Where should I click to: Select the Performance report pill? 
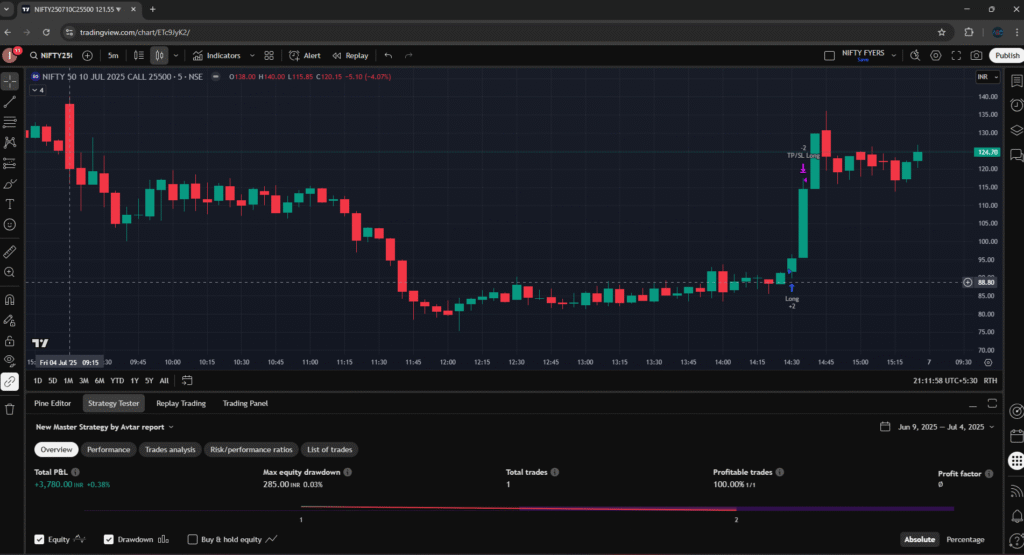pos(108,450)
